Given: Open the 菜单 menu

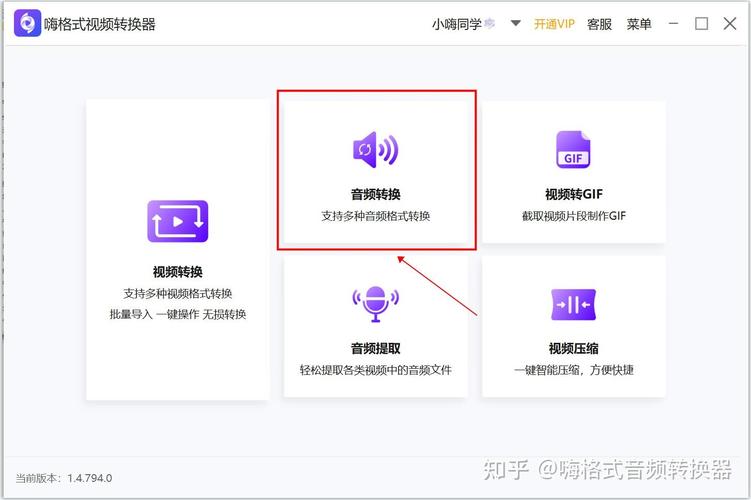Looking at the screenshot, I should coord(639,24).
